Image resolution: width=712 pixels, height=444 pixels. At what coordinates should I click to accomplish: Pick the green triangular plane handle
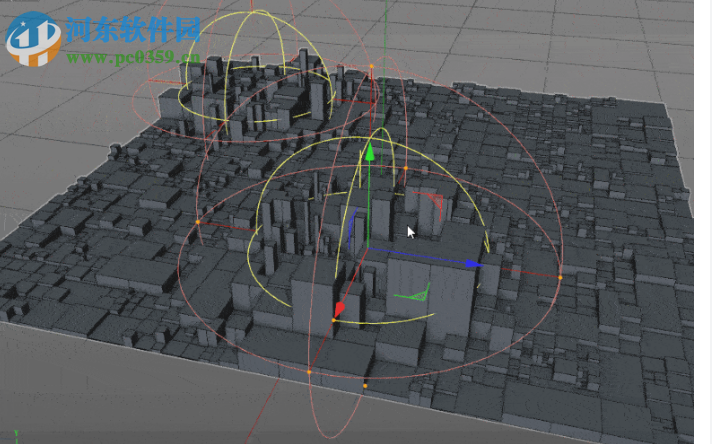417,295
